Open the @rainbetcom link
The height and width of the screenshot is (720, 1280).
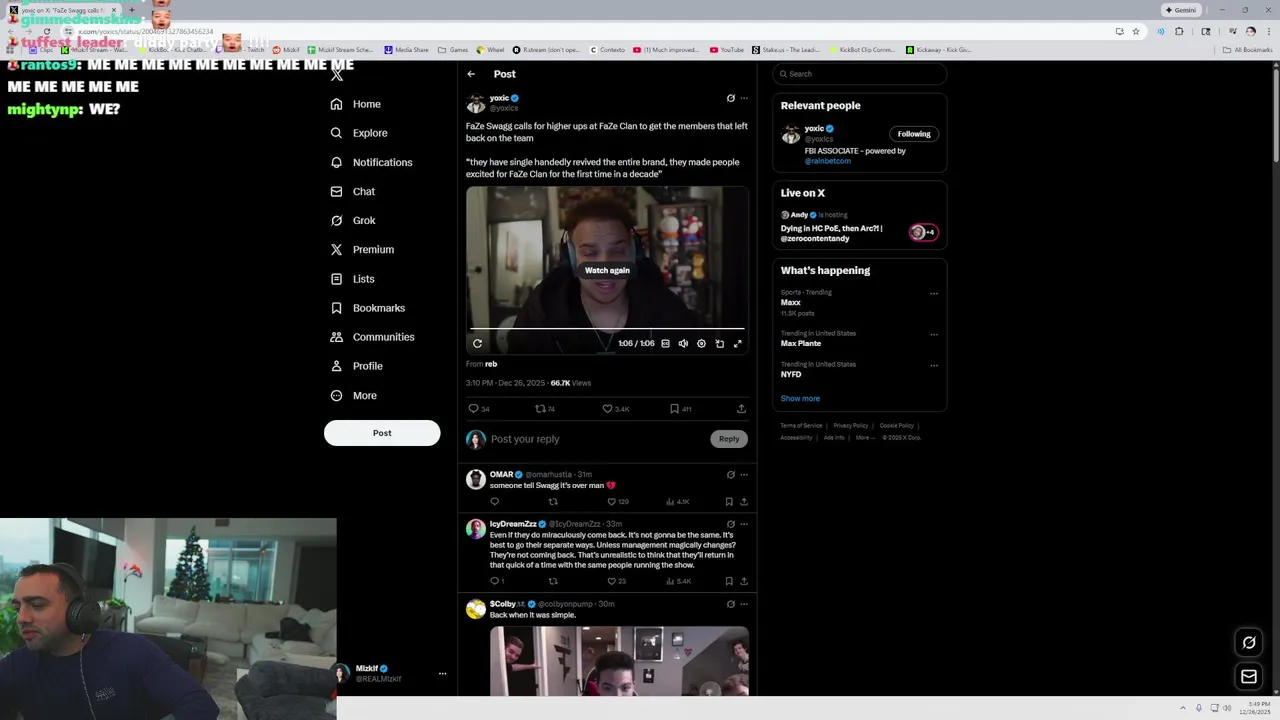point(828,161)
